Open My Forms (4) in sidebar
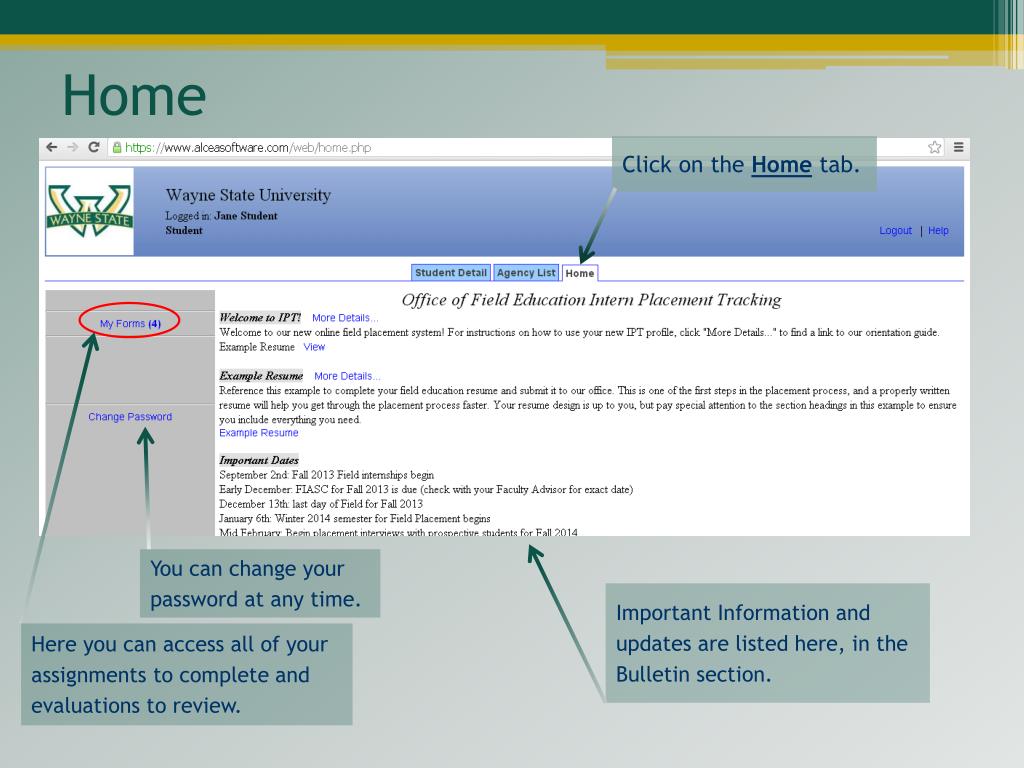 [130, 323]
